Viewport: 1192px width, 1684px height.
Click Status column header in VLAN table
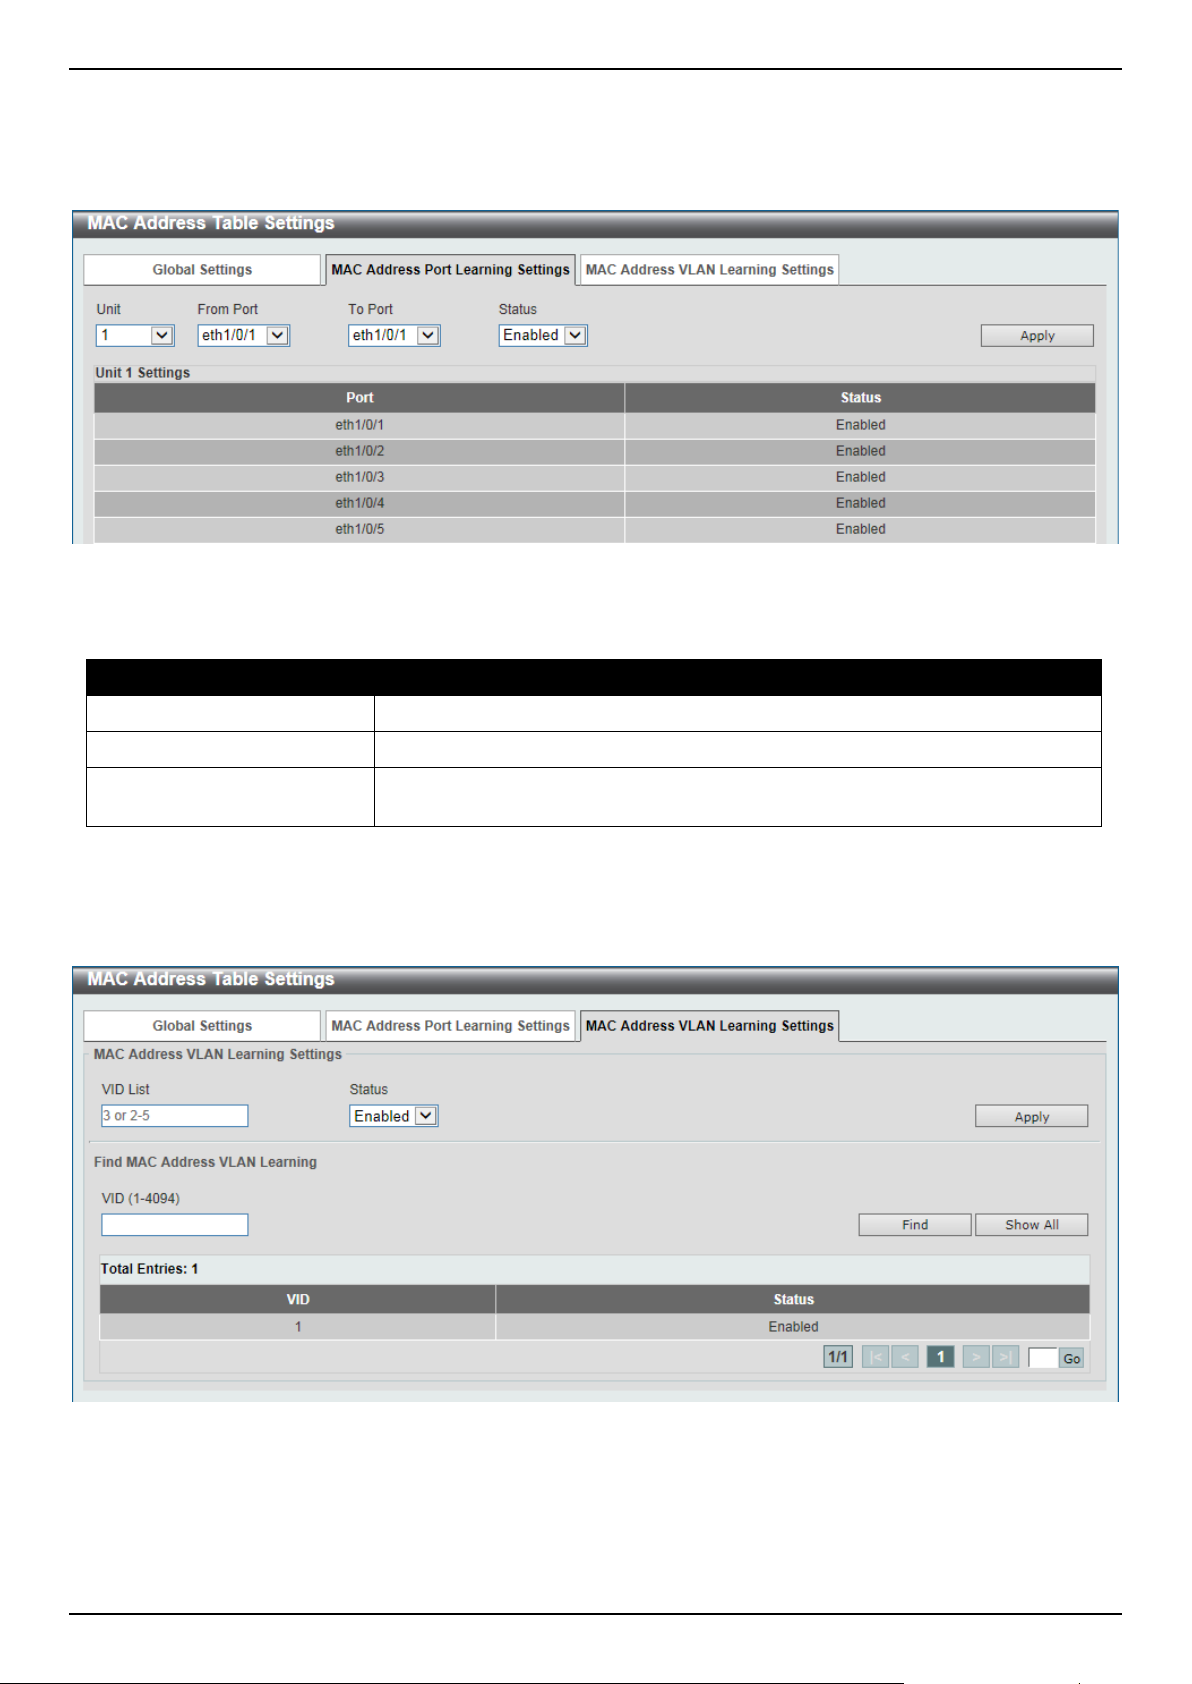793,1300
